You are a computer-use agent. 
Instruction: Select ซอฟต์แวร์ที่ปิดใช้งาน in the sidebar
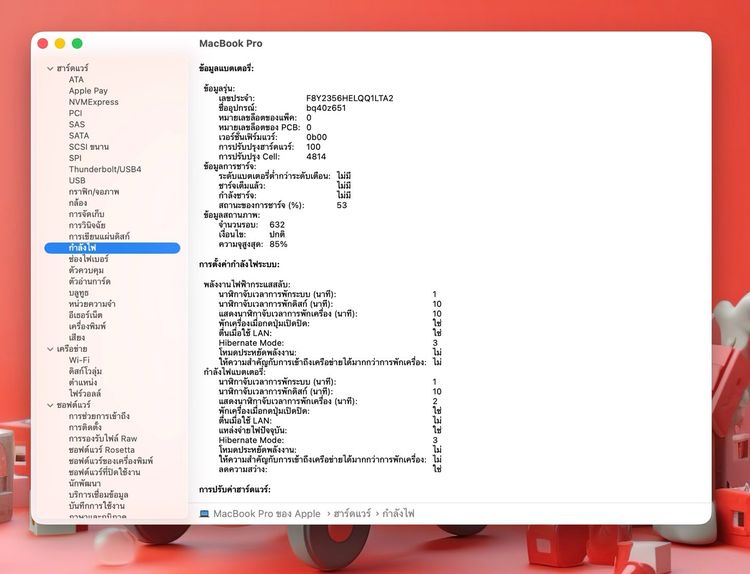coord(104,473)
